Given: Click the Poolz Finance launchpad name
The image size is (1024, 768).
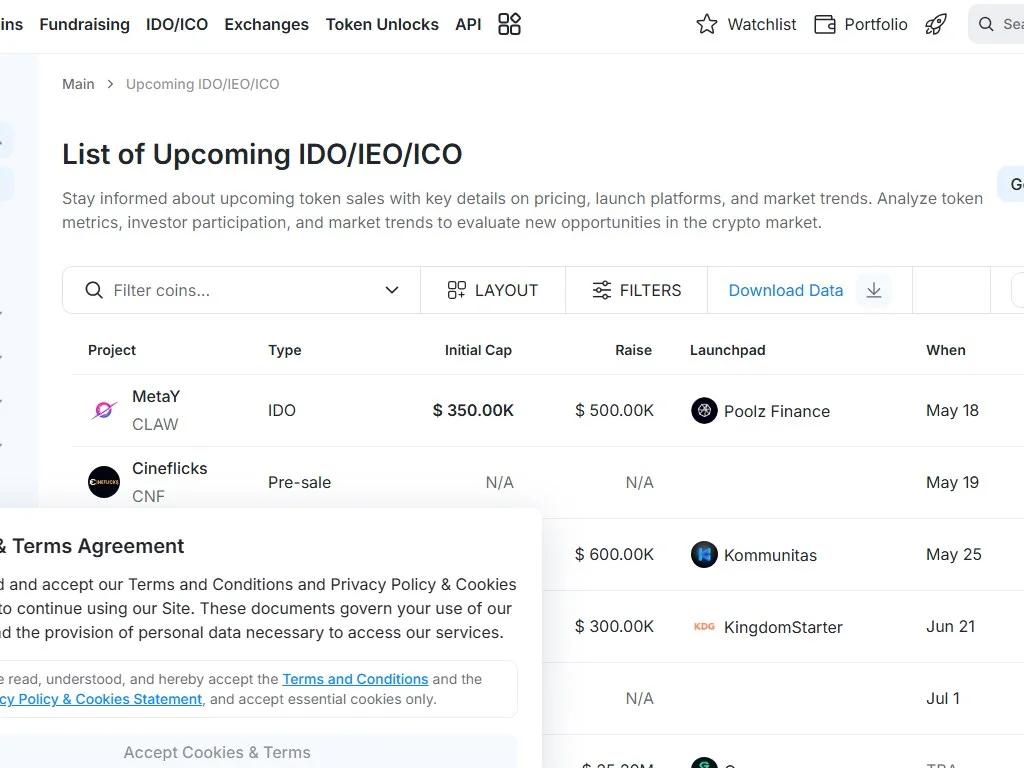Looking at the screenshot, I should click(x=777, y=411).
